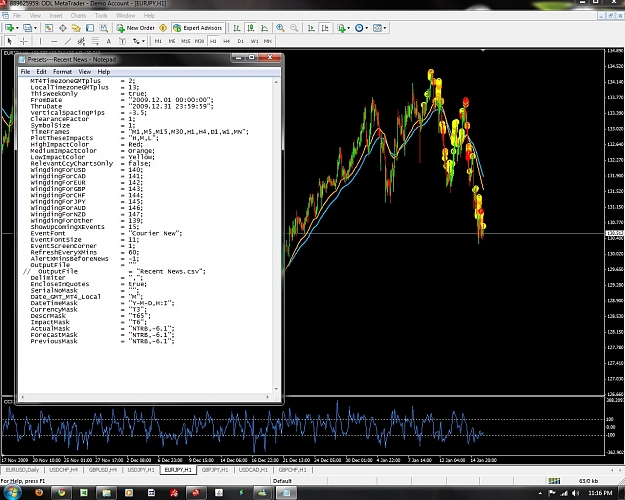Click Notepad's horizontal scrollbar right arrow
The width and height of the screenshot is (625, 500).
click(267, 397)
